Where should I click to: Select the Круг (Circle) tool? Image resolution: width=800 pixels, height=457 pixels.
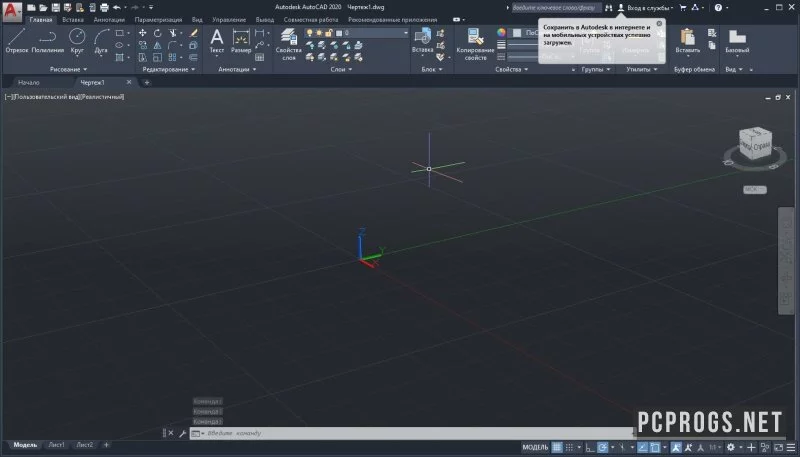click(77, 41)
